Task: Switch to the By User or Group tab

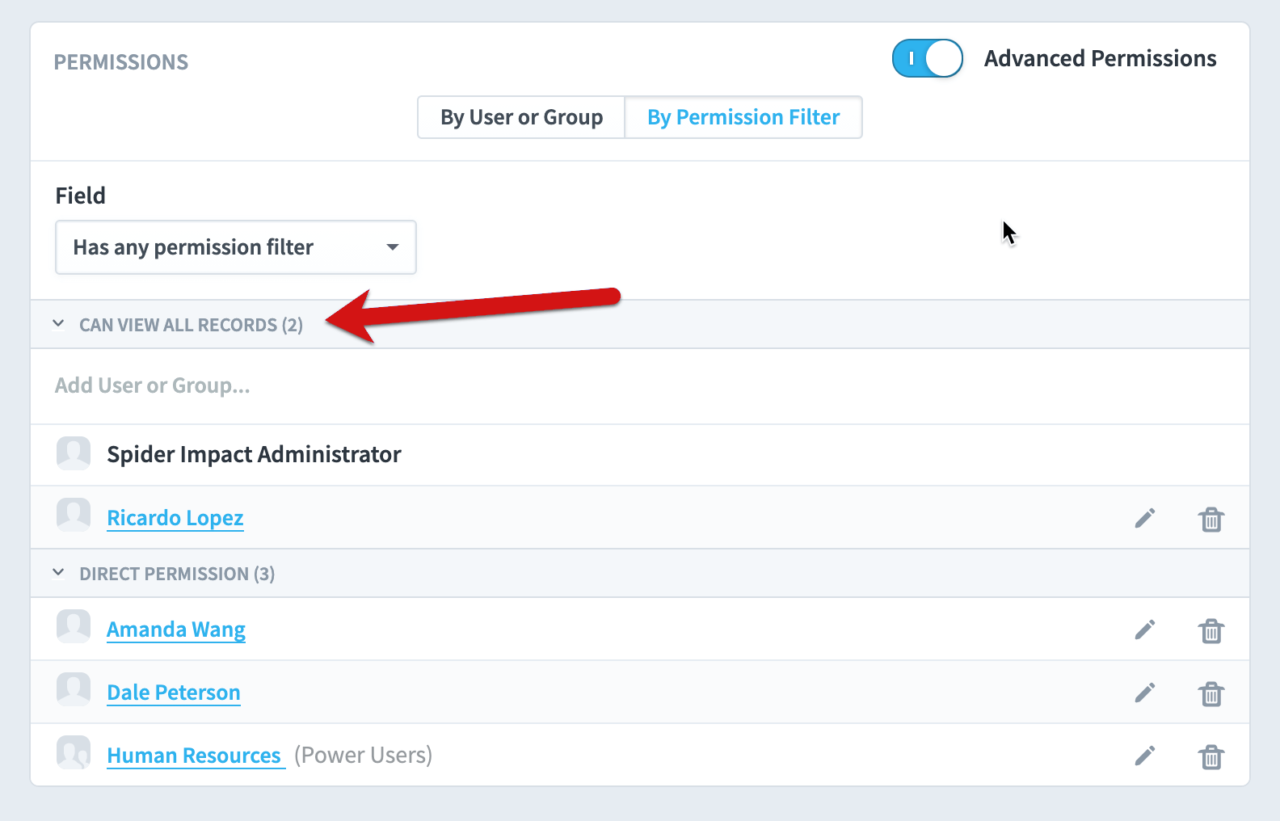Action: [x=520, y=117]
